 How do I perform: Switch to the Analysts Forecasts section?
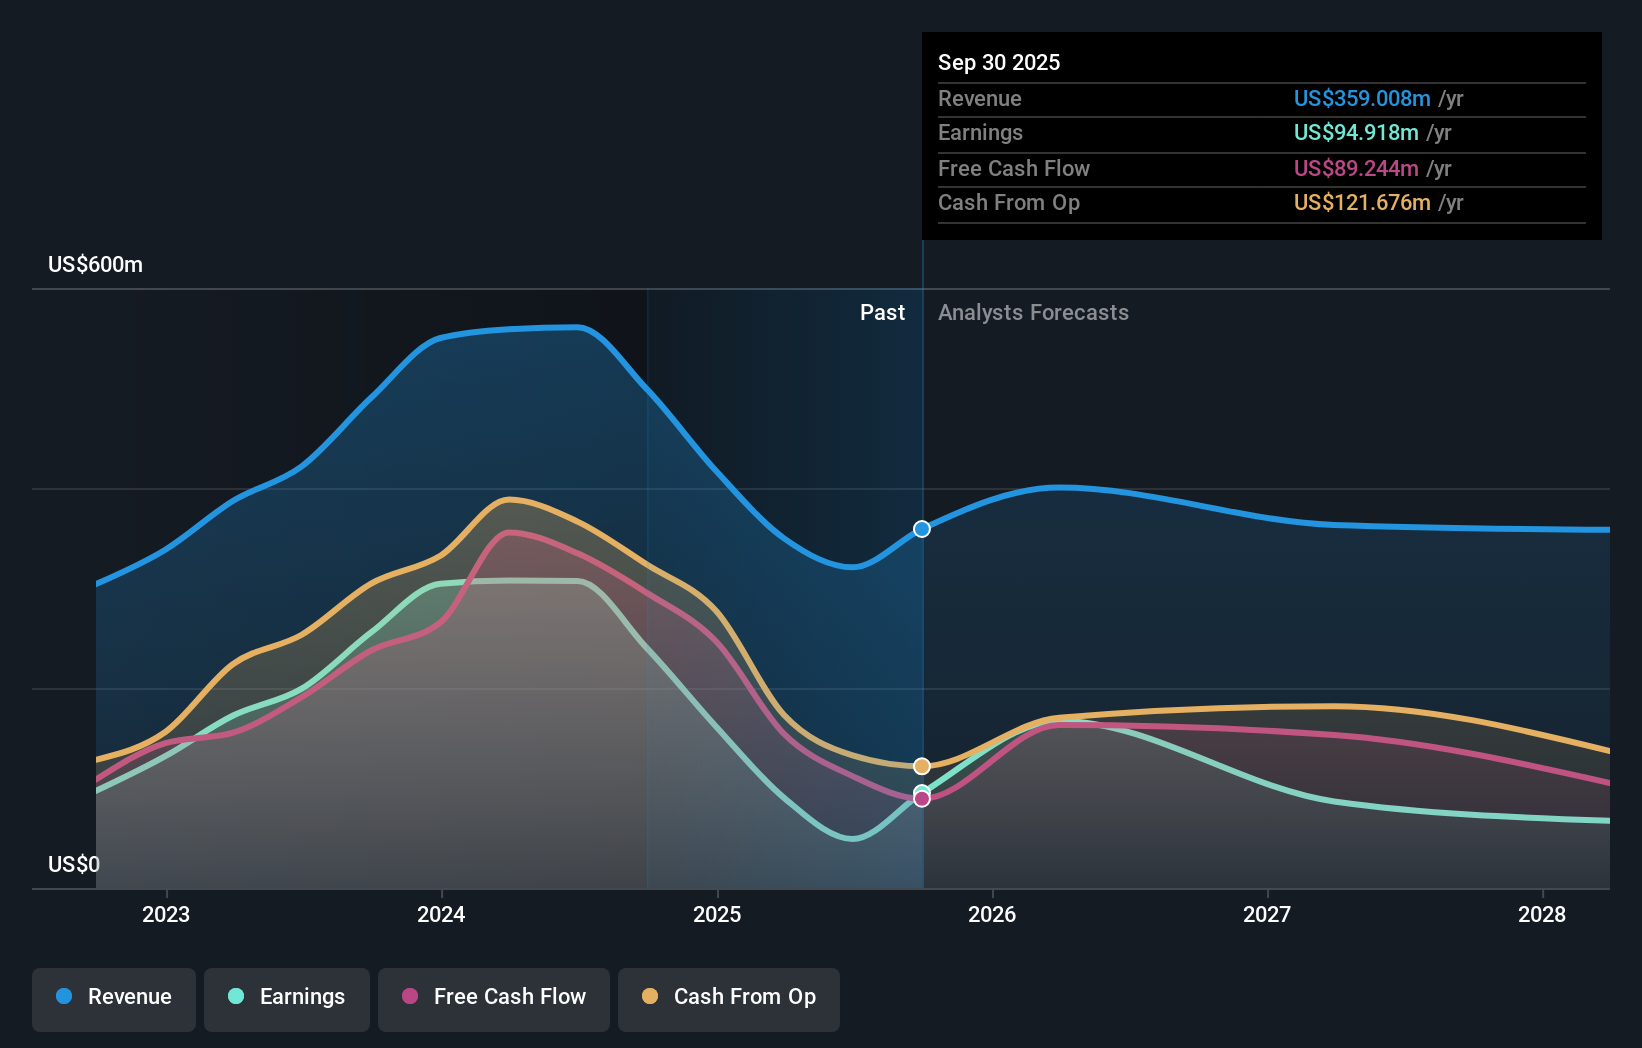[x=1033, y=312]
